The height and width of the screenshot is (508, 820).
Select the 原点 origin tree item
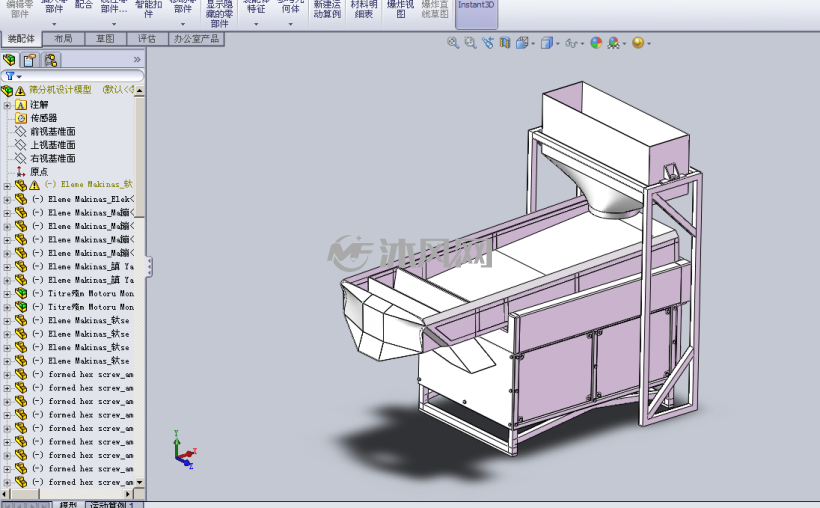pos(39,172)
